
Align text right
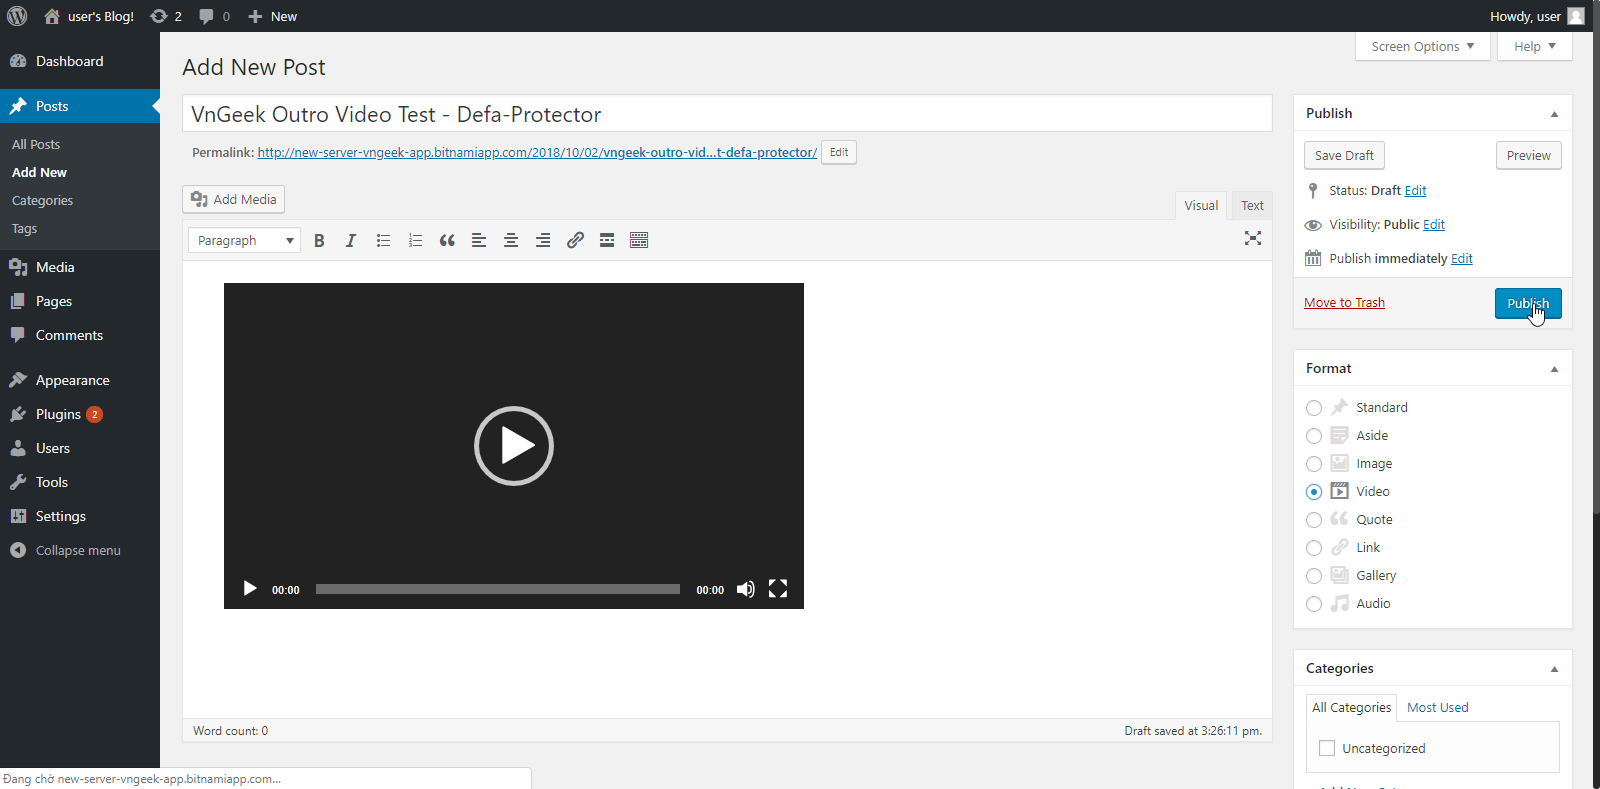tap(543, 240)
